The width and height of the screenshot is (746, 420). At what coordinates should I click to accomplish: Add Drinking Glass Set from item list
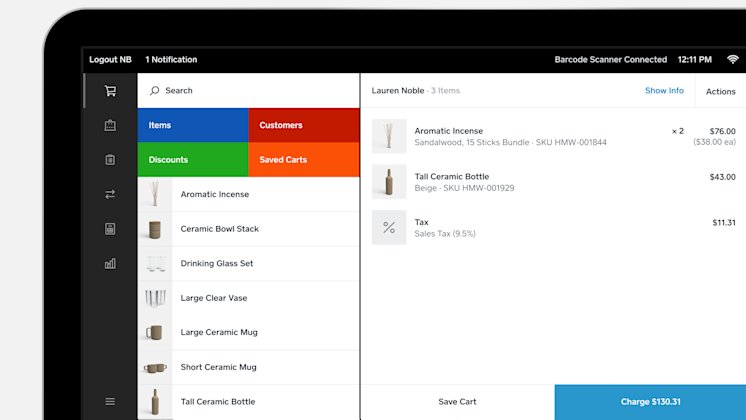[248, 264]
